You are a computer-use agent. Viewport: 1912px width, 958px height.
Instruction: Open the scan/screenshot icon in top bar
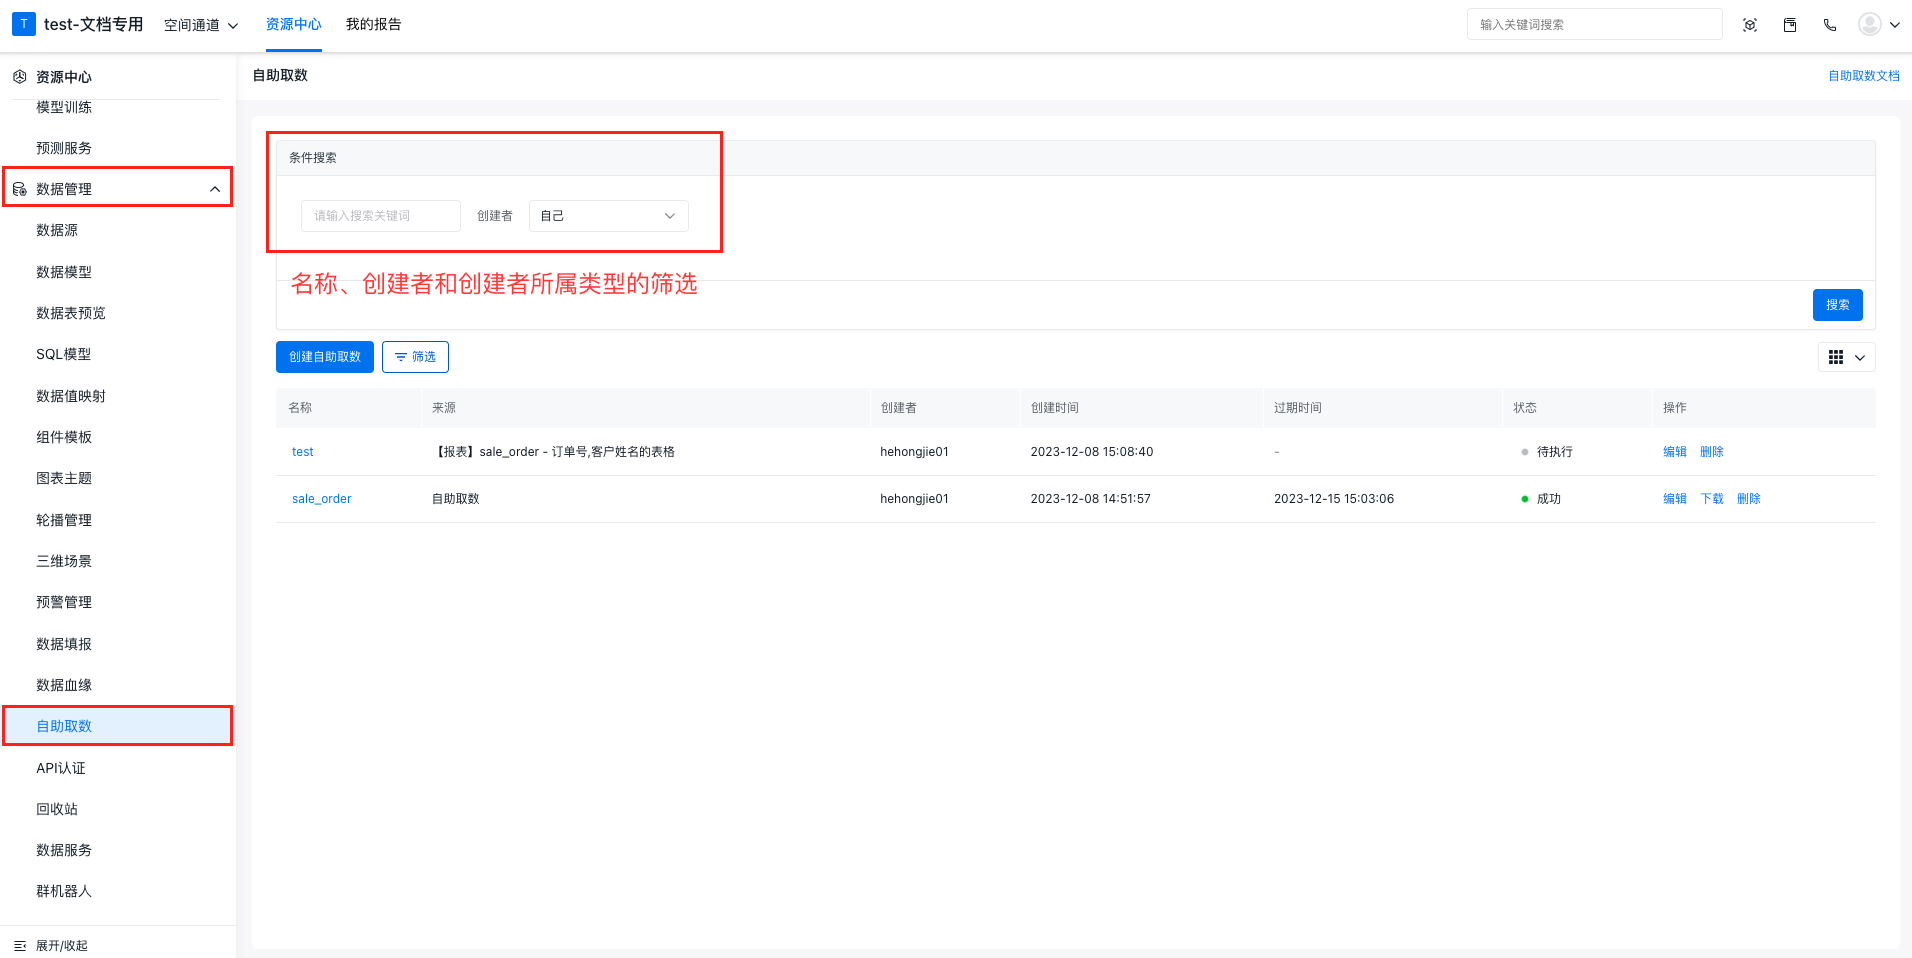1750,25
